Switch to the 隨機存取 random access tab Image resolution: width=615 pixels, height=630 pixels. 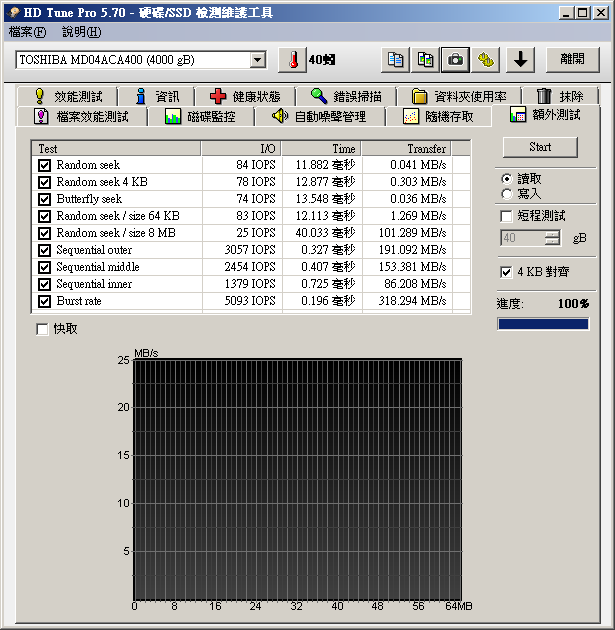coord(438,117)
